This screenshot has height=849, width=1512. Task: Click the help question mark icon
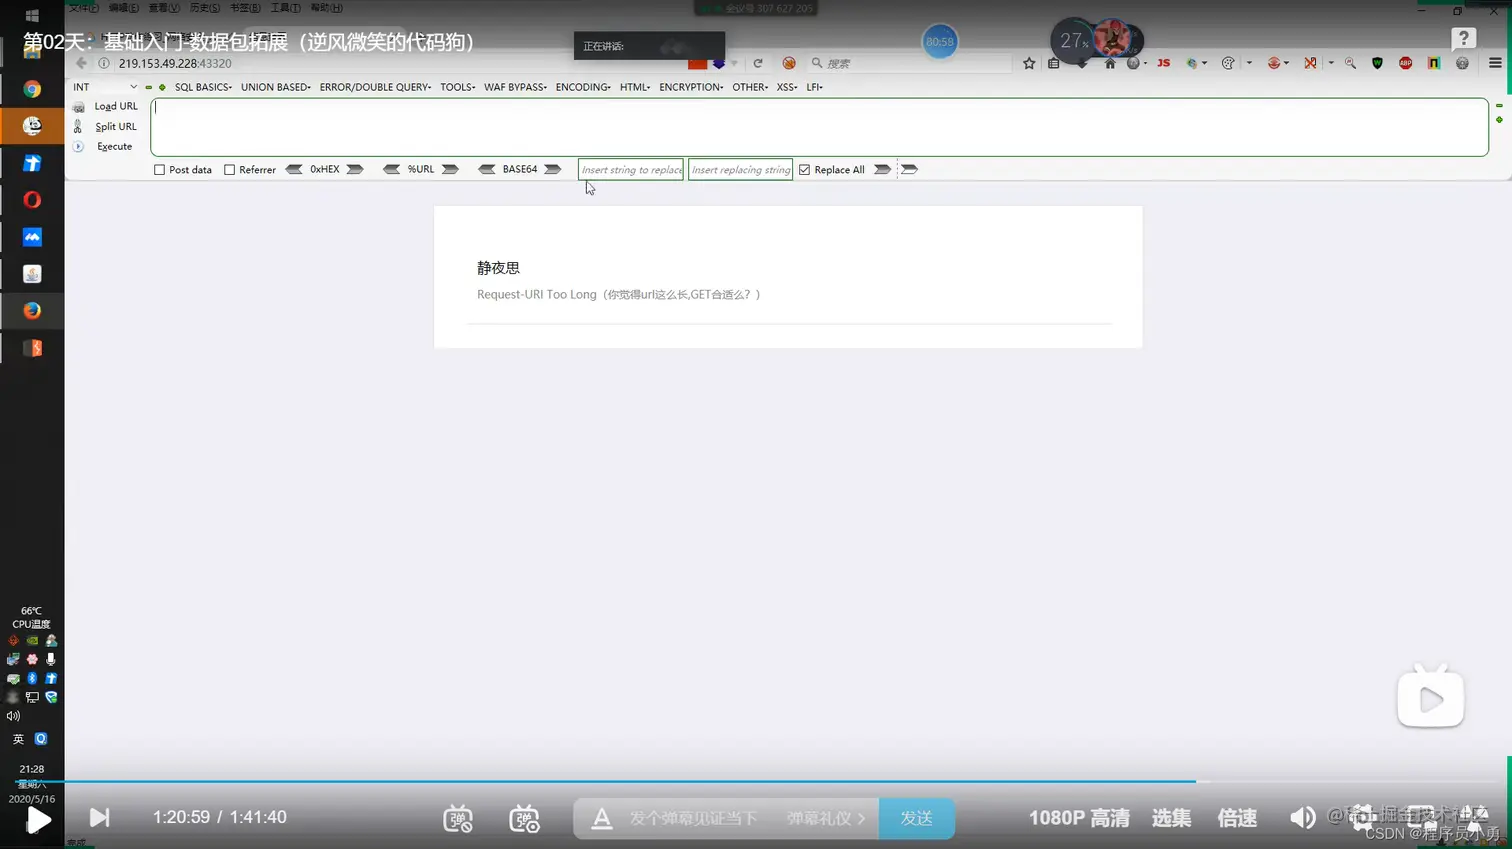tap(1464, 39)
